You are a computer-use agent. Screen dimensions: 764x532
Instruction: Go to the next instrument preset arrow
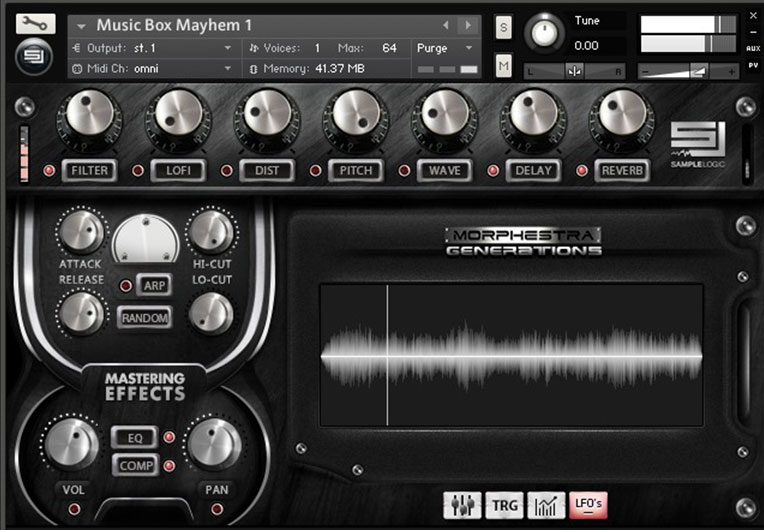467,25
